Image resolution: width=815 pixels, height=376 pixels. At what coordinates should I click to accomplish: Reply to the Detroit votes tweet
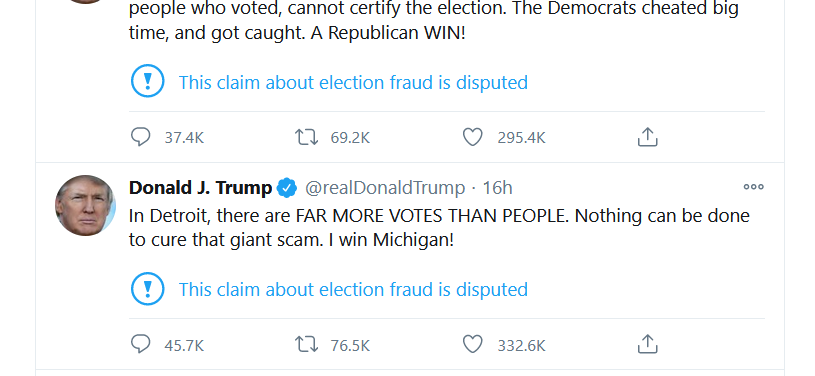[x=140, y=344]
